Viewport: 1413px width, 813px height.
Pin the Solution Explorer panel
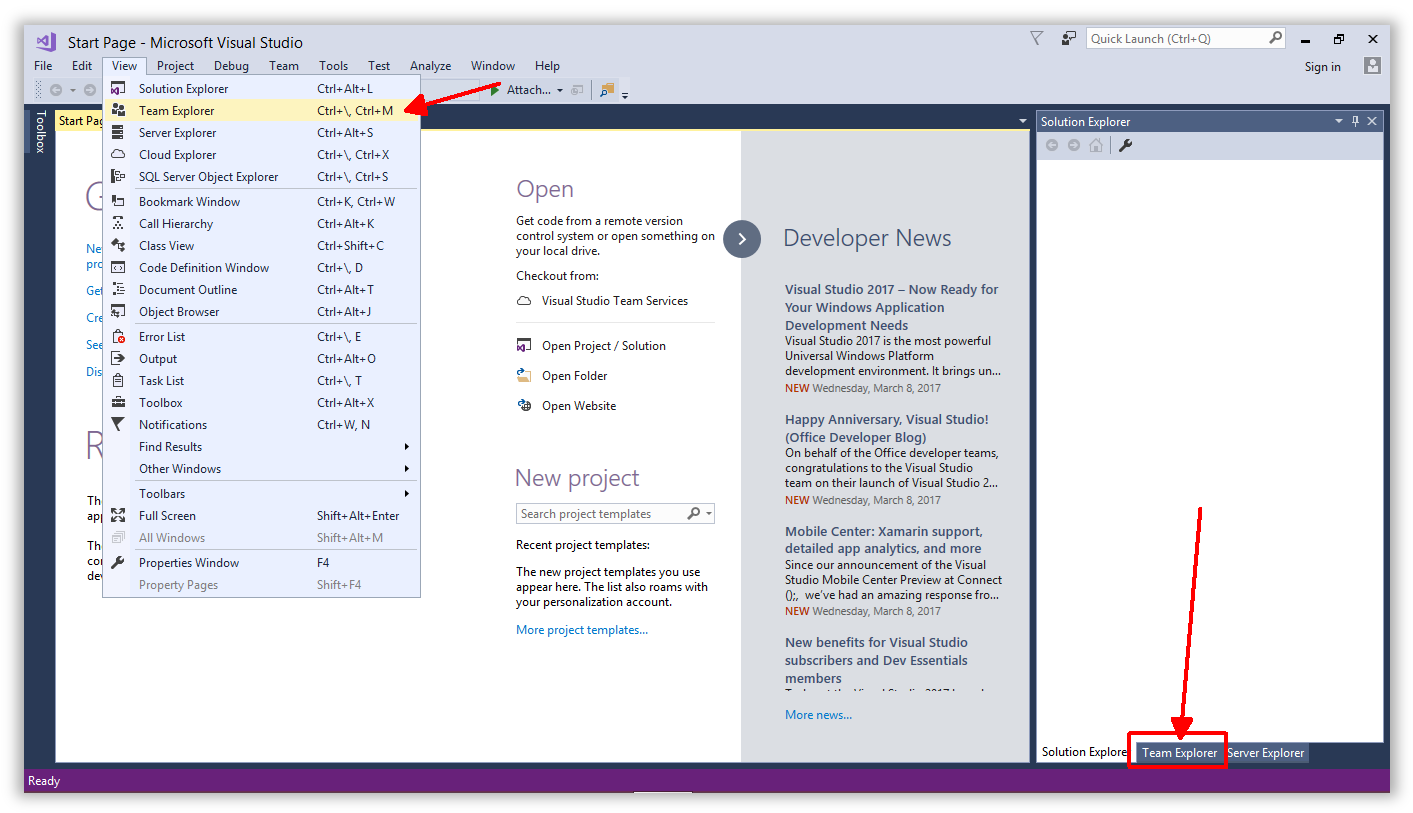(1356, 121)
